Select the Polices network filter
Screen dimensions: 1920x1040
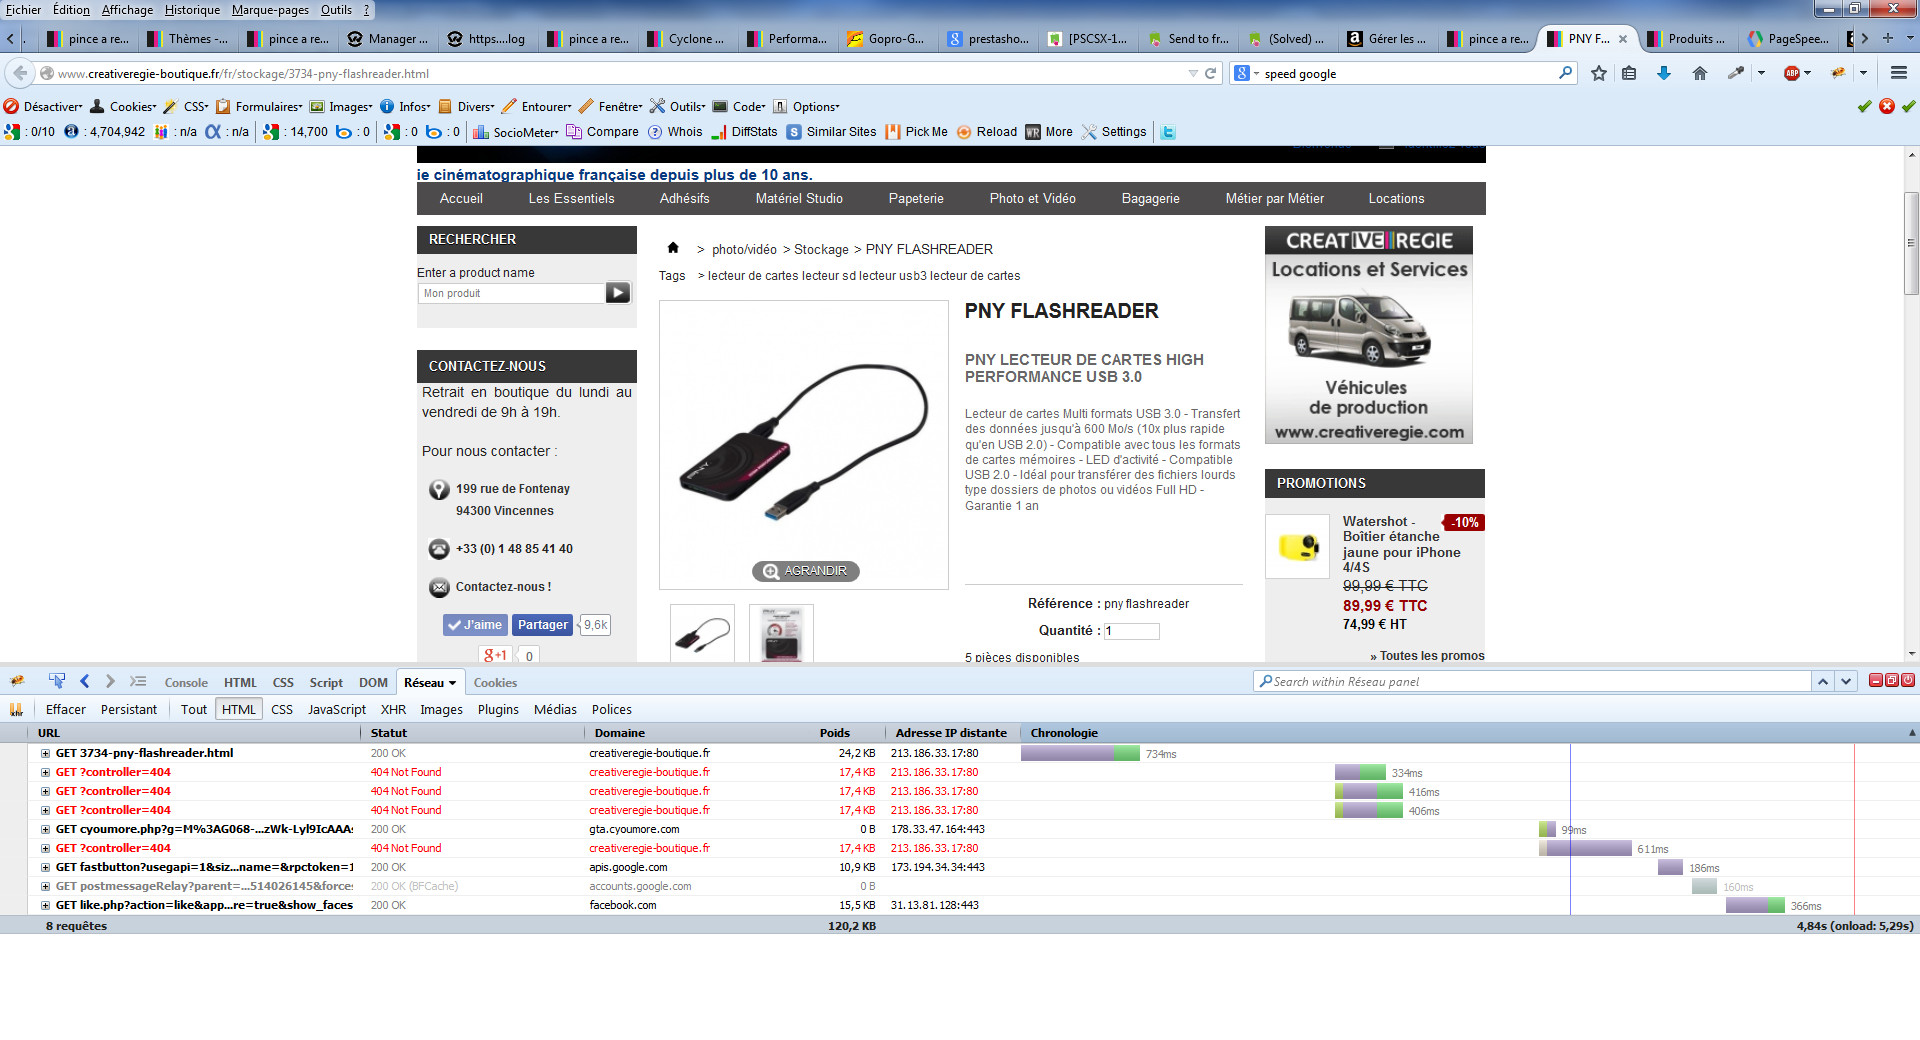[612, 710]
